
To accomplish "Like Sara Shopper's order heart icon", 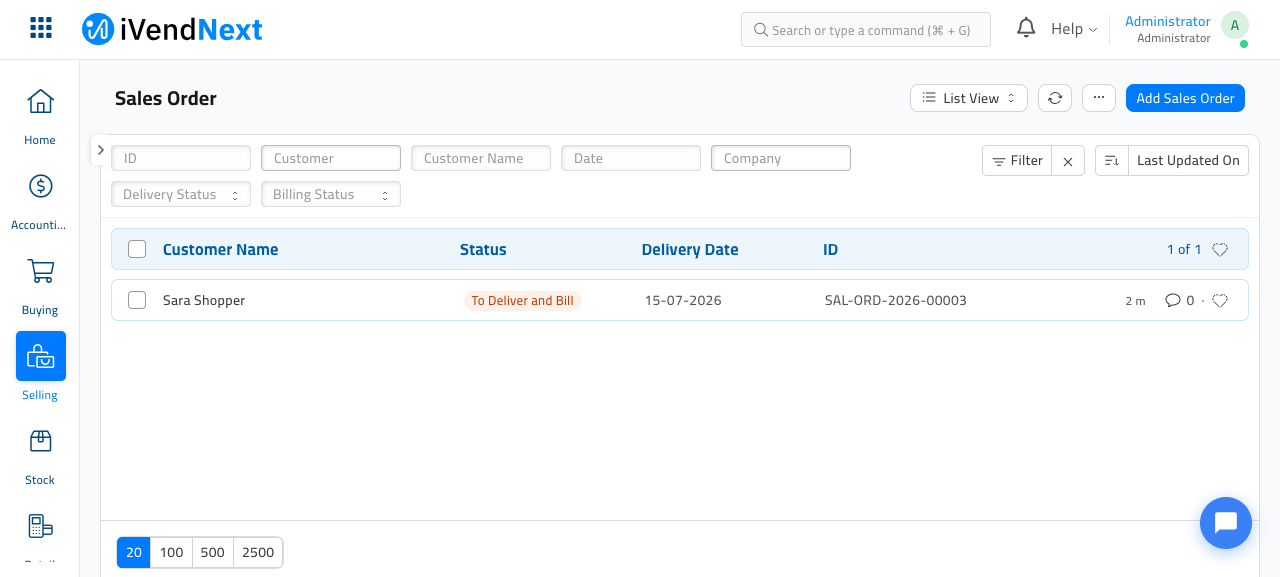I will (x=1220, y=300).
